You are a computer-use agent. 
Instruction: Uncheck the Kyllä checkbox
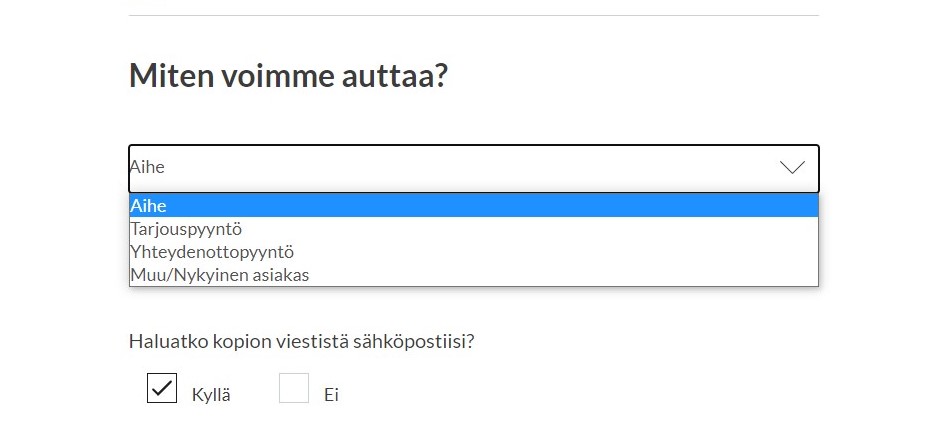pos(162,388)
